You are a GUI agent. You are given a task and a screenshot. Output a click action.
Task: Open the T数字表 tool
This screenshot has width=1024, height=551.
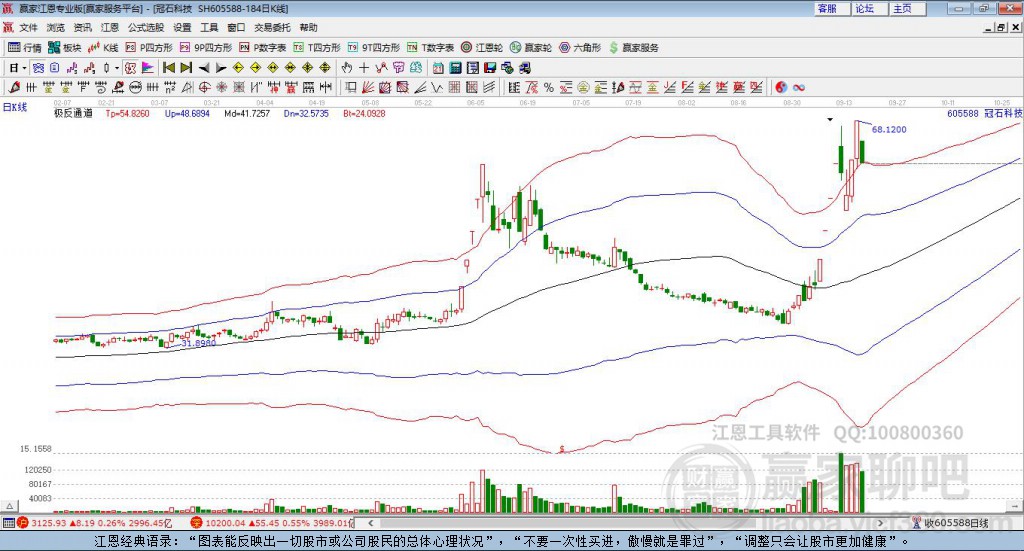430,48
